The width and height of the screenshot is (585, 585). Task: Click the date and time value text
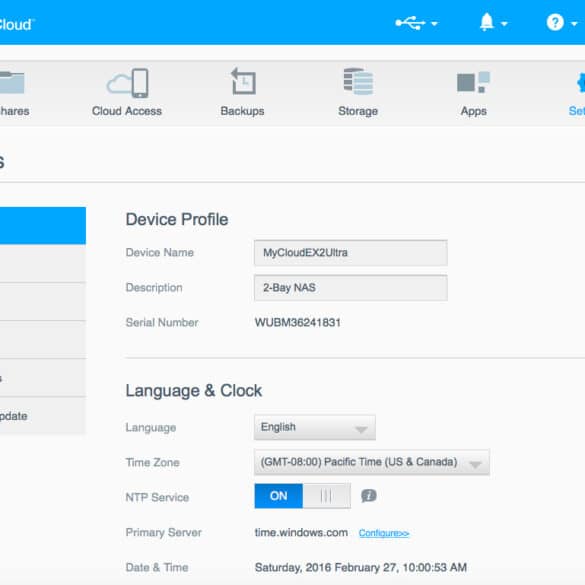click(x=361, y=567)
